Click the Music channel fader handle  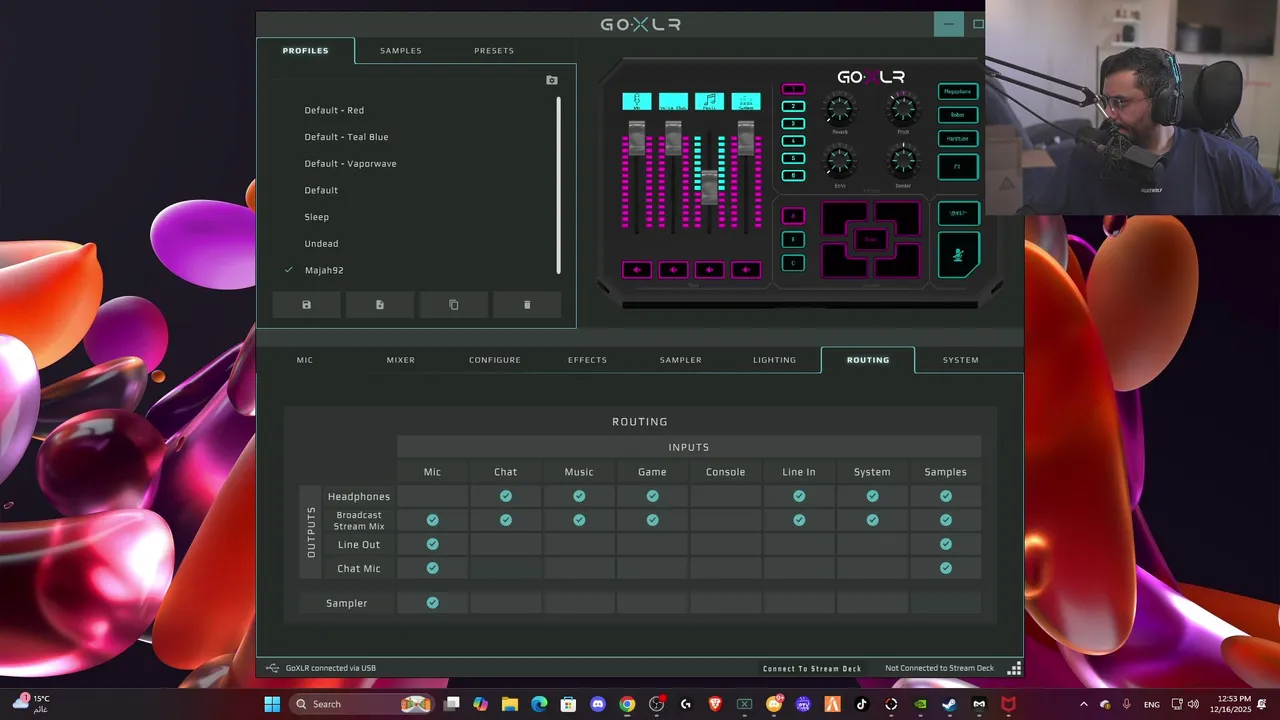pos(710,187)
